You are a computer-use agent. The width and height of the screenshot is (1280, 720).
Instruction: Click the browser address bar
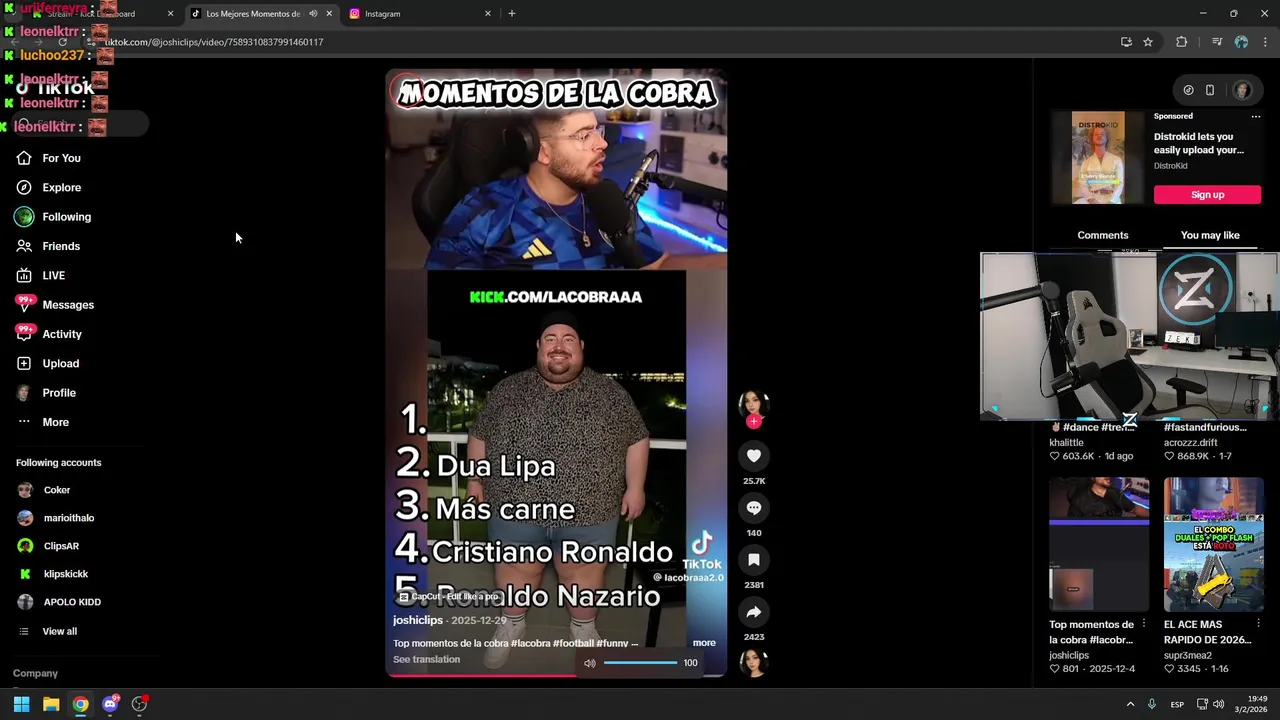pyautogui.click(x=600, y=42)
